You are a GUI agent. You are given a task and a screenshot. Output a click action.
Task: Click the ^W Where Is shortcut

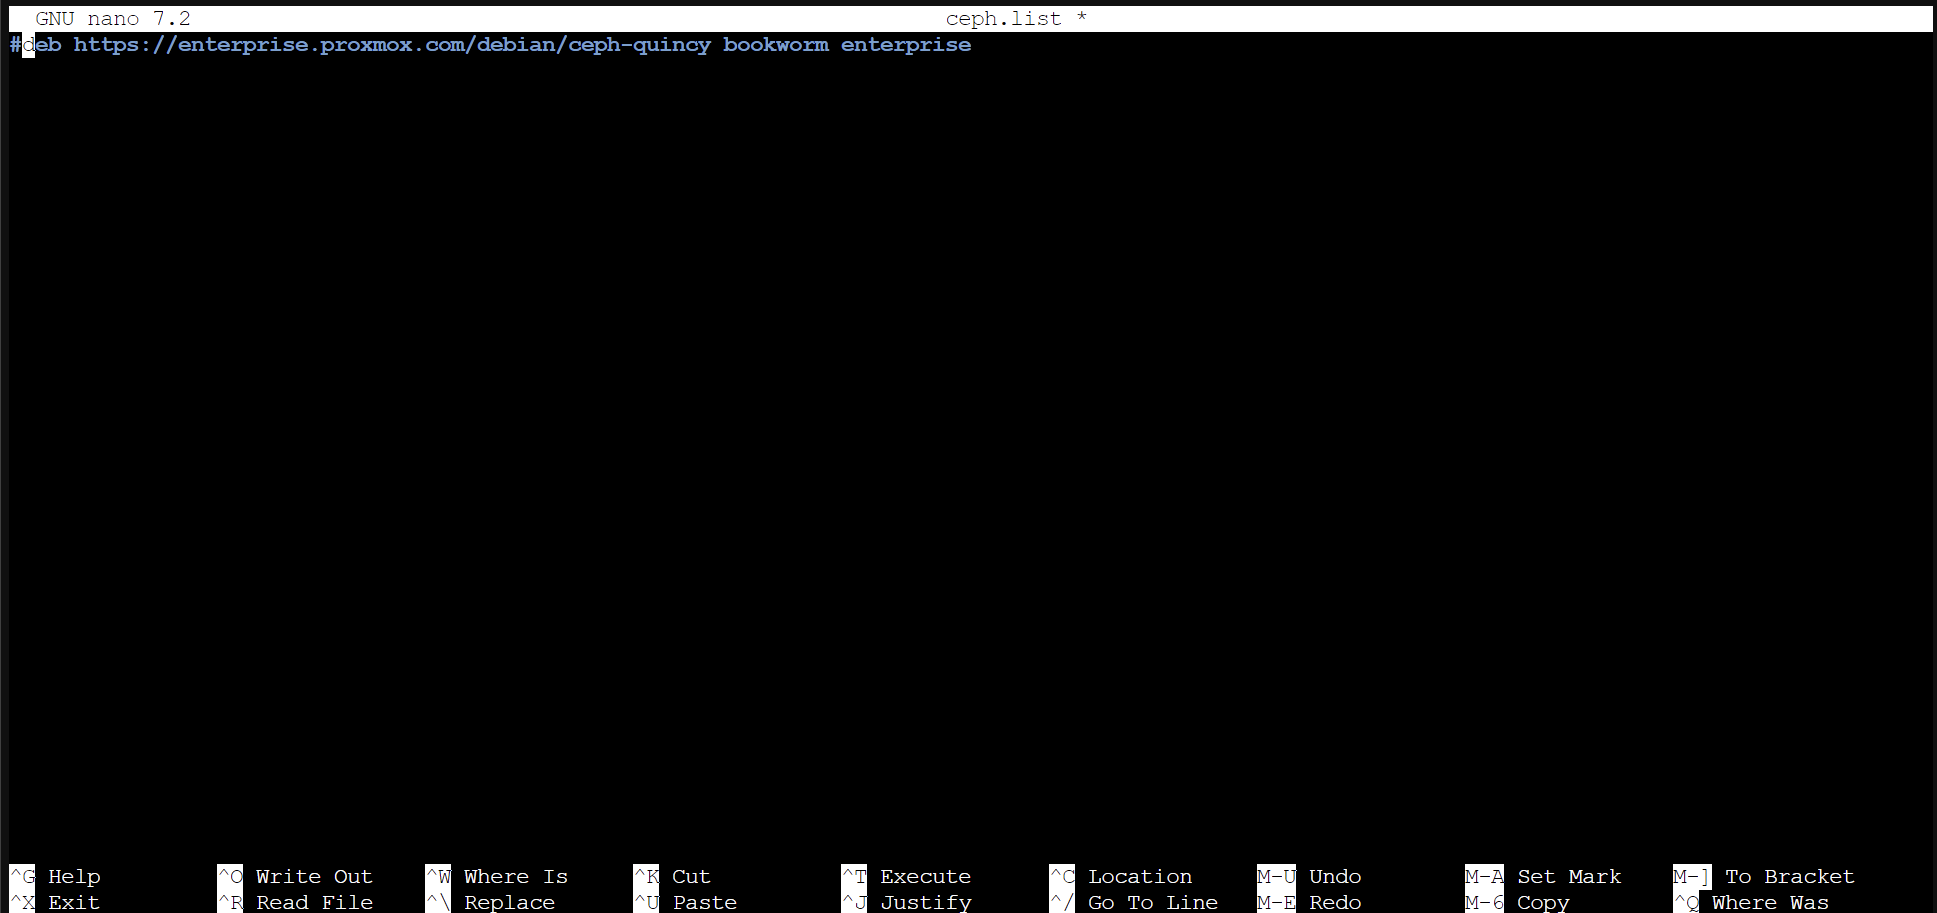pos(497,876)
